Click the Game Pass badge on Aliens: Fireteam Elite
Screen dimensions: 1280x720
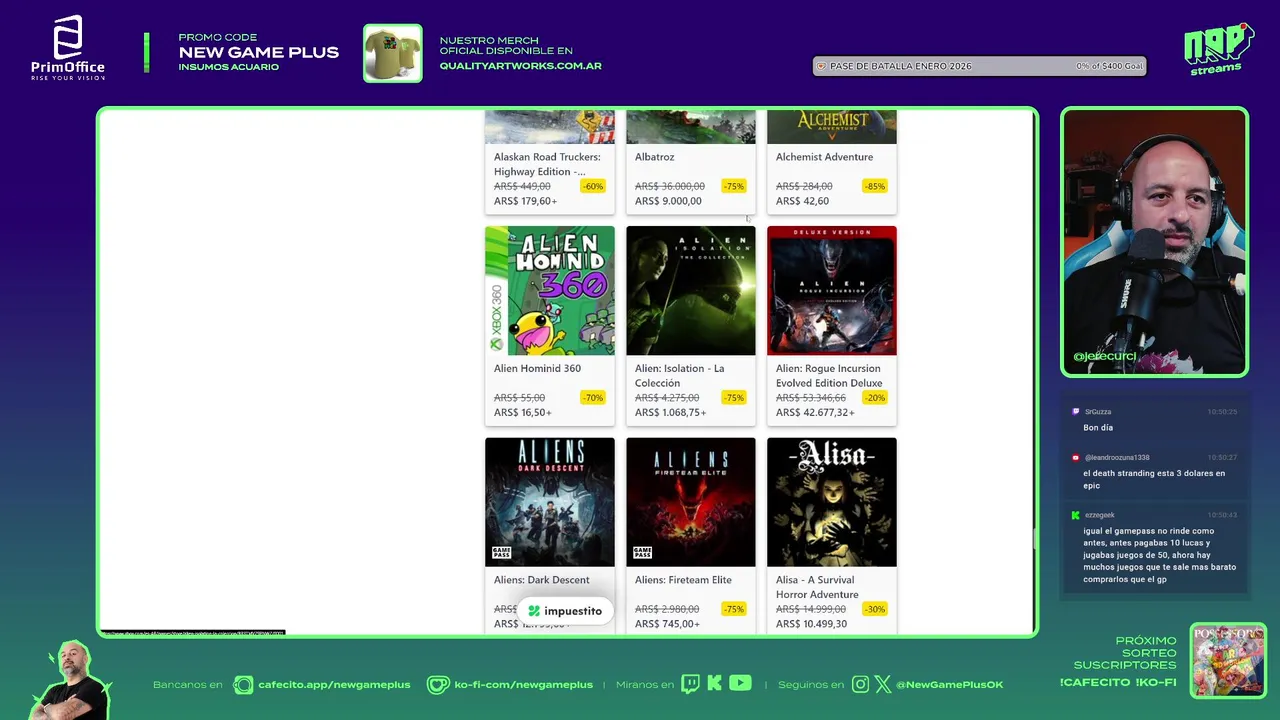[x=642, y=552]
